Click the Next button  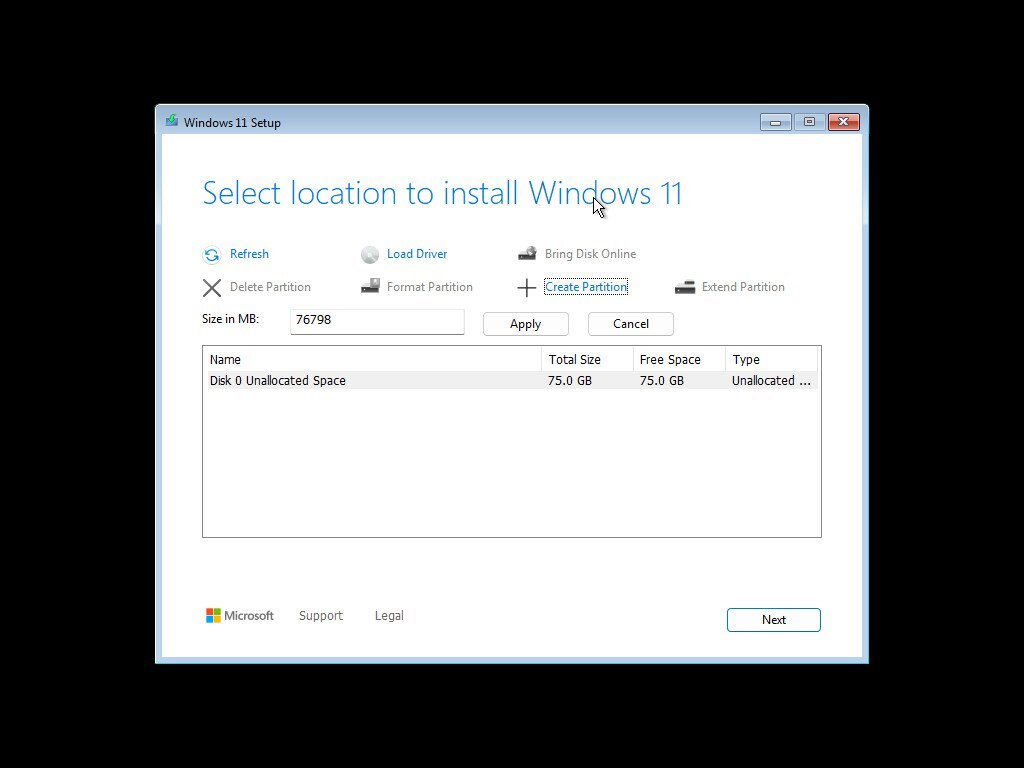773,619
